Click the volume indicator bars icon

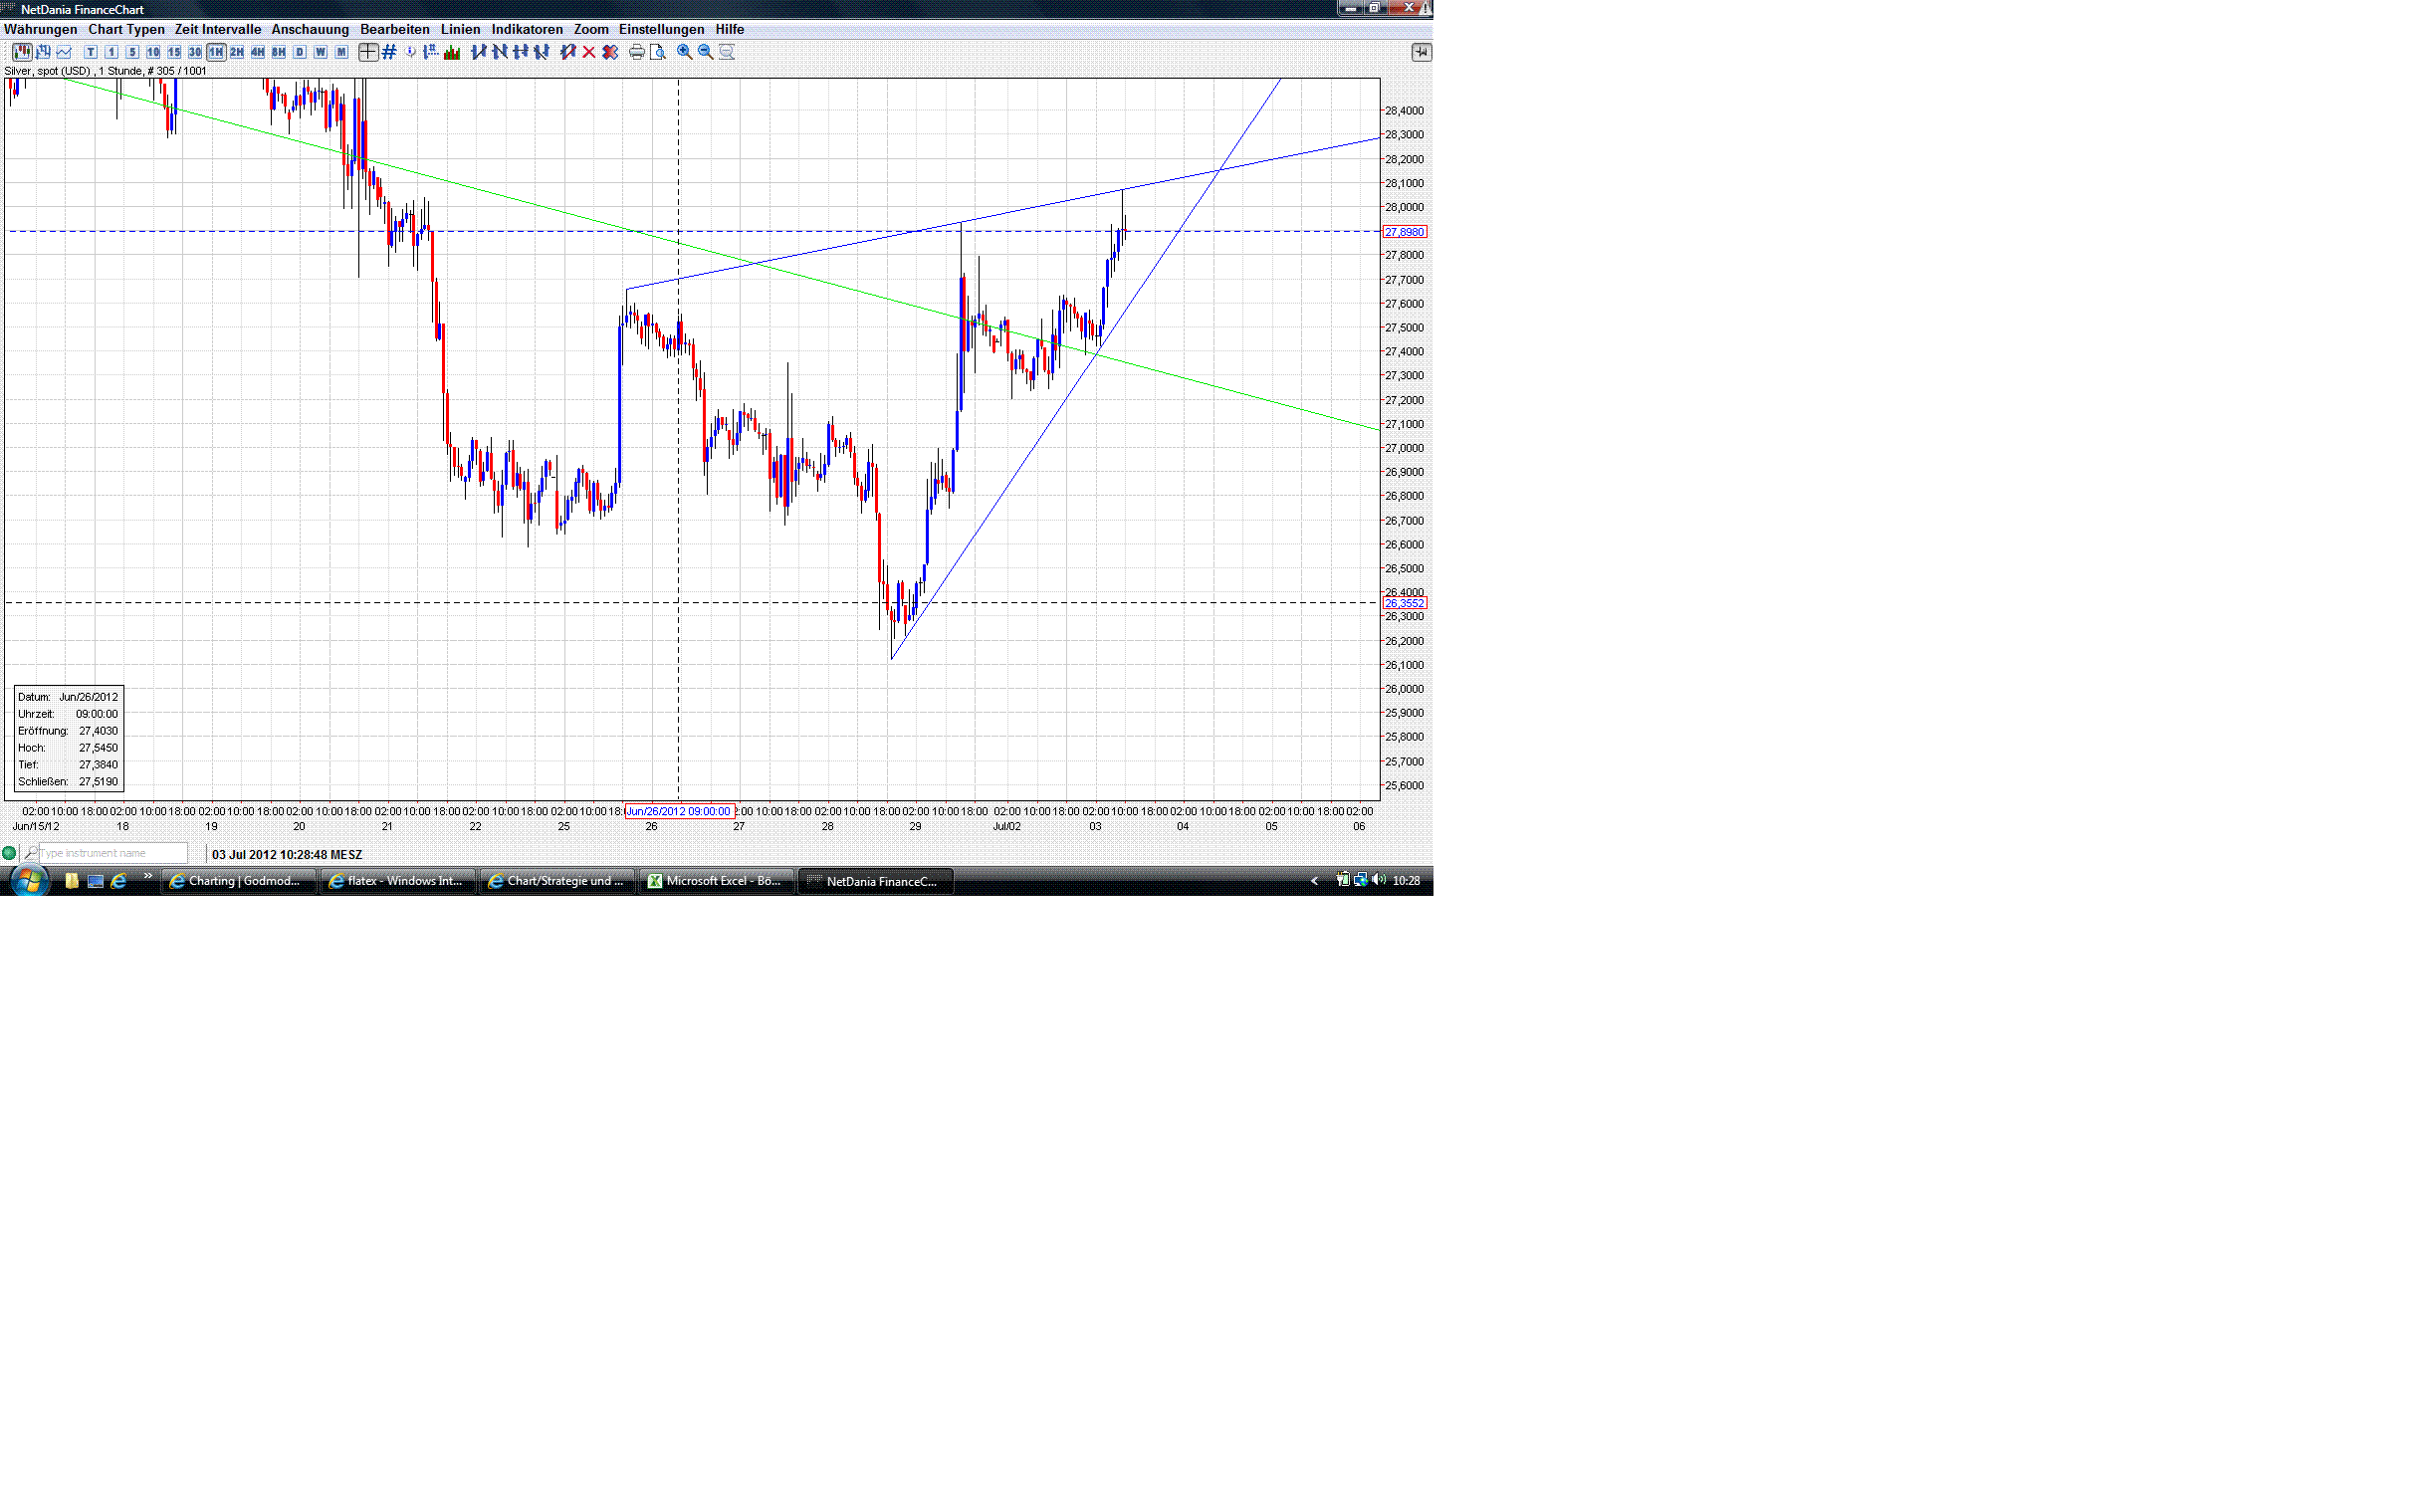[x=452, y=52]
